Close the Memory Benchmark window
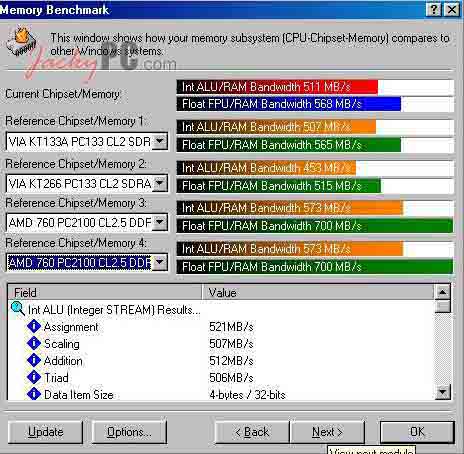 (x=452, y=10)
